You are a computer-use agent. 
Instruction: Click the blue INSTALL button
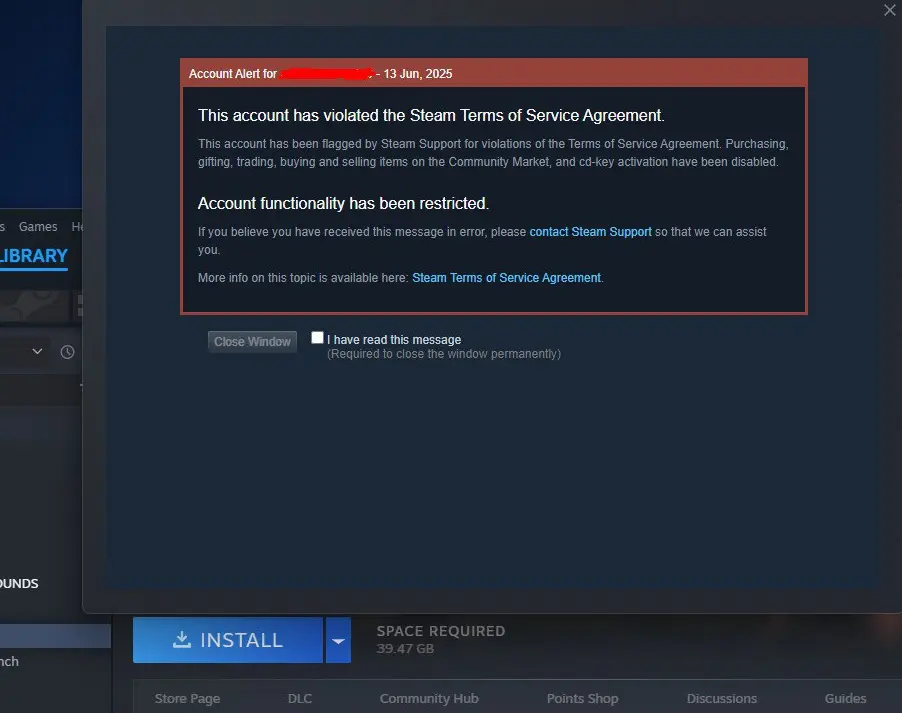[x=228, y=640]
